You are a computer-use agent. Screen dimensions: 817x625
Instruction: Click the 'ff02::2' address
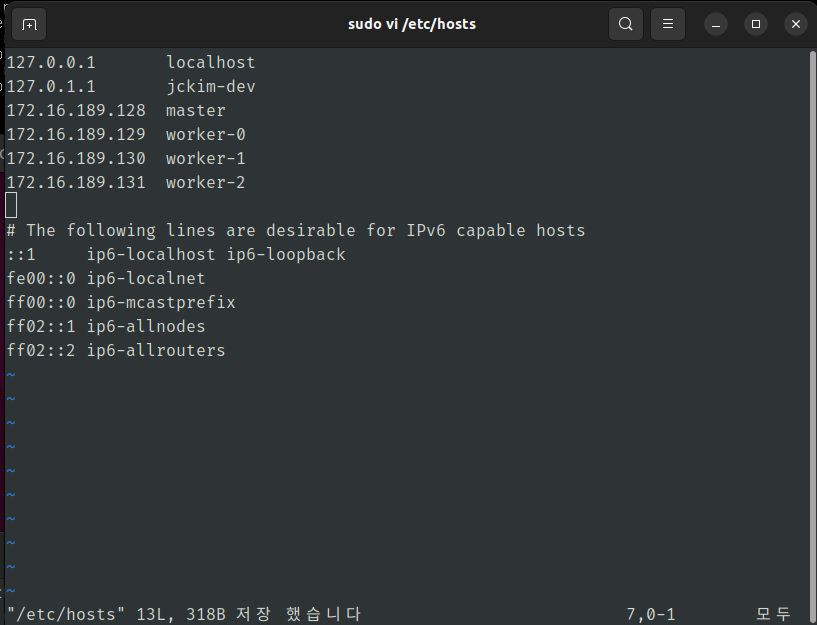pyautogui.click(x=41, y=350)
